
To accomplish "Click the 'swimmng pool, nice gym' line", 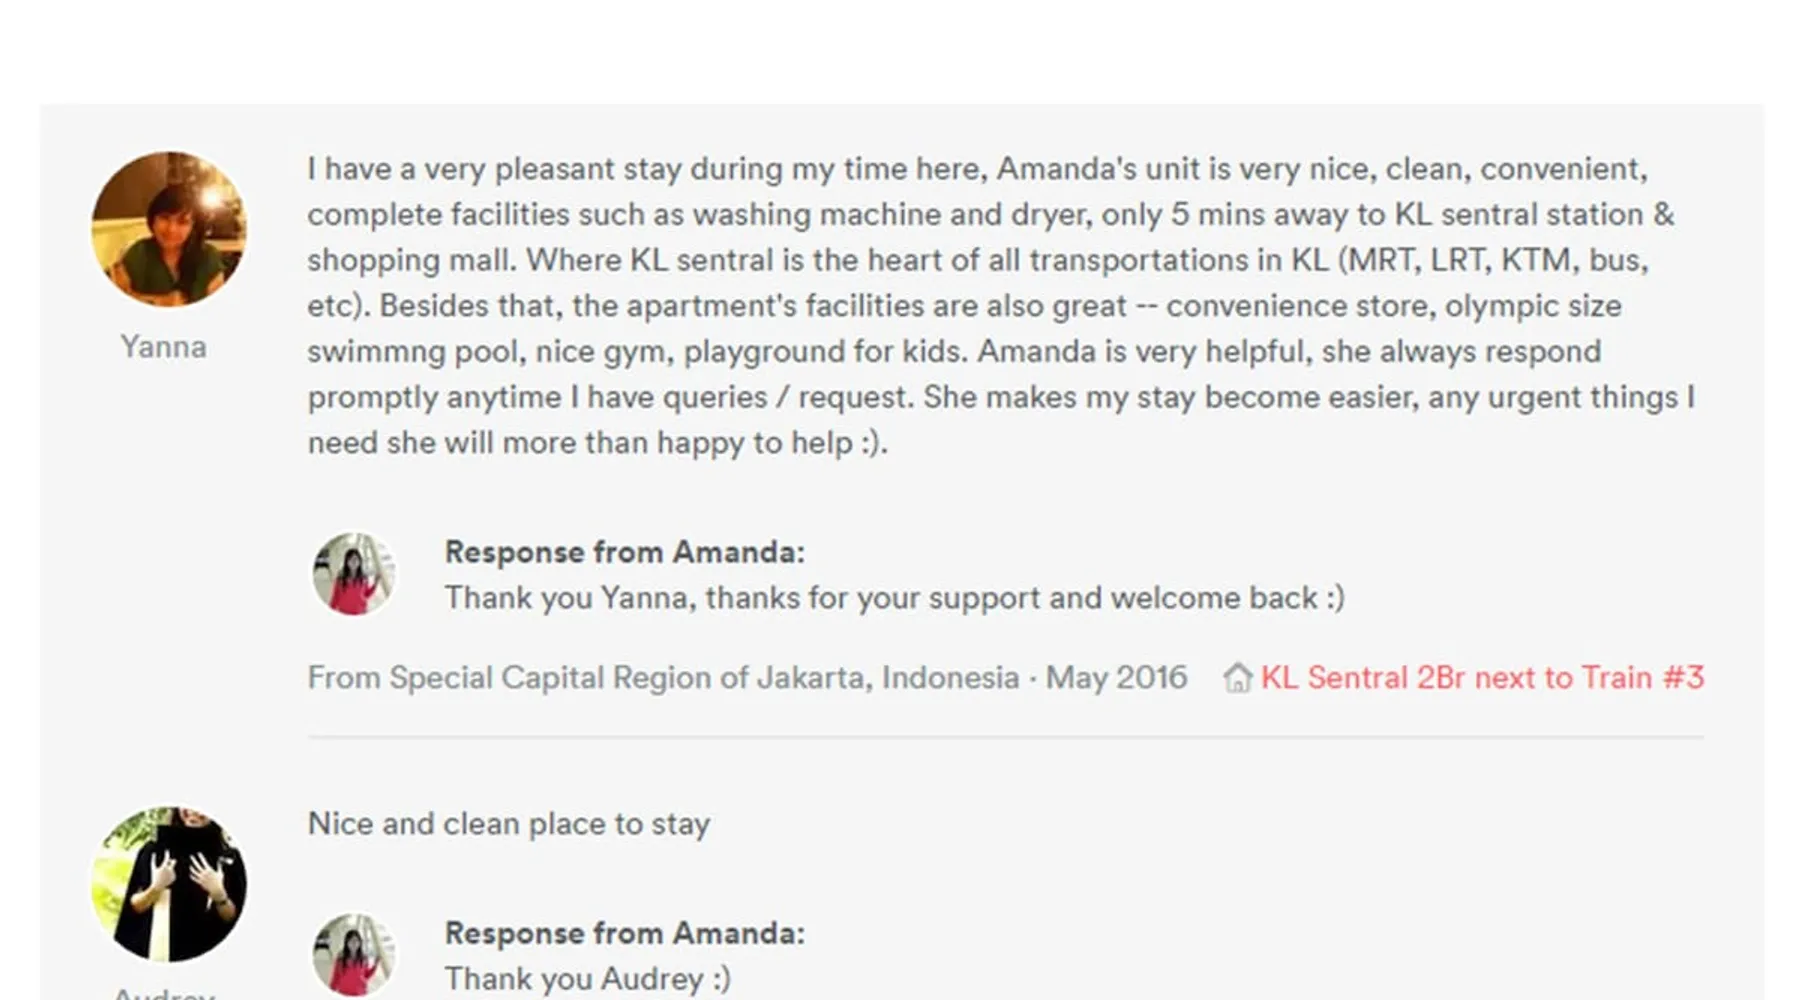I will [954, 352].
